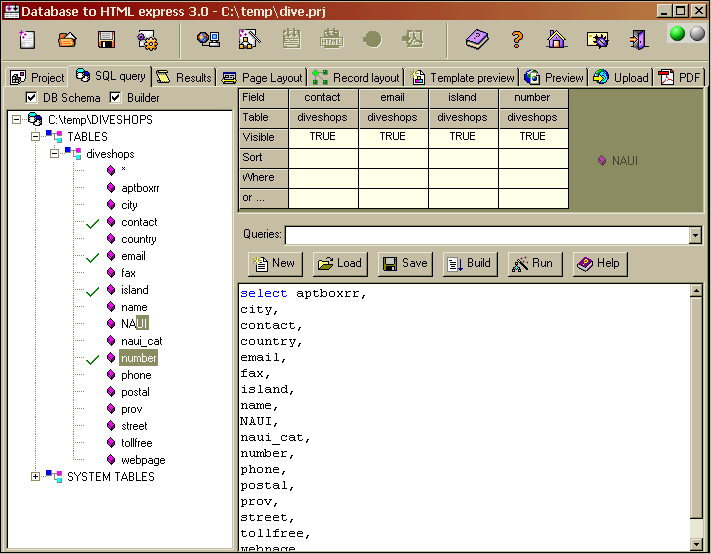Toggle the Builder checkbox
711x554 pixels.
click(115, 97)
